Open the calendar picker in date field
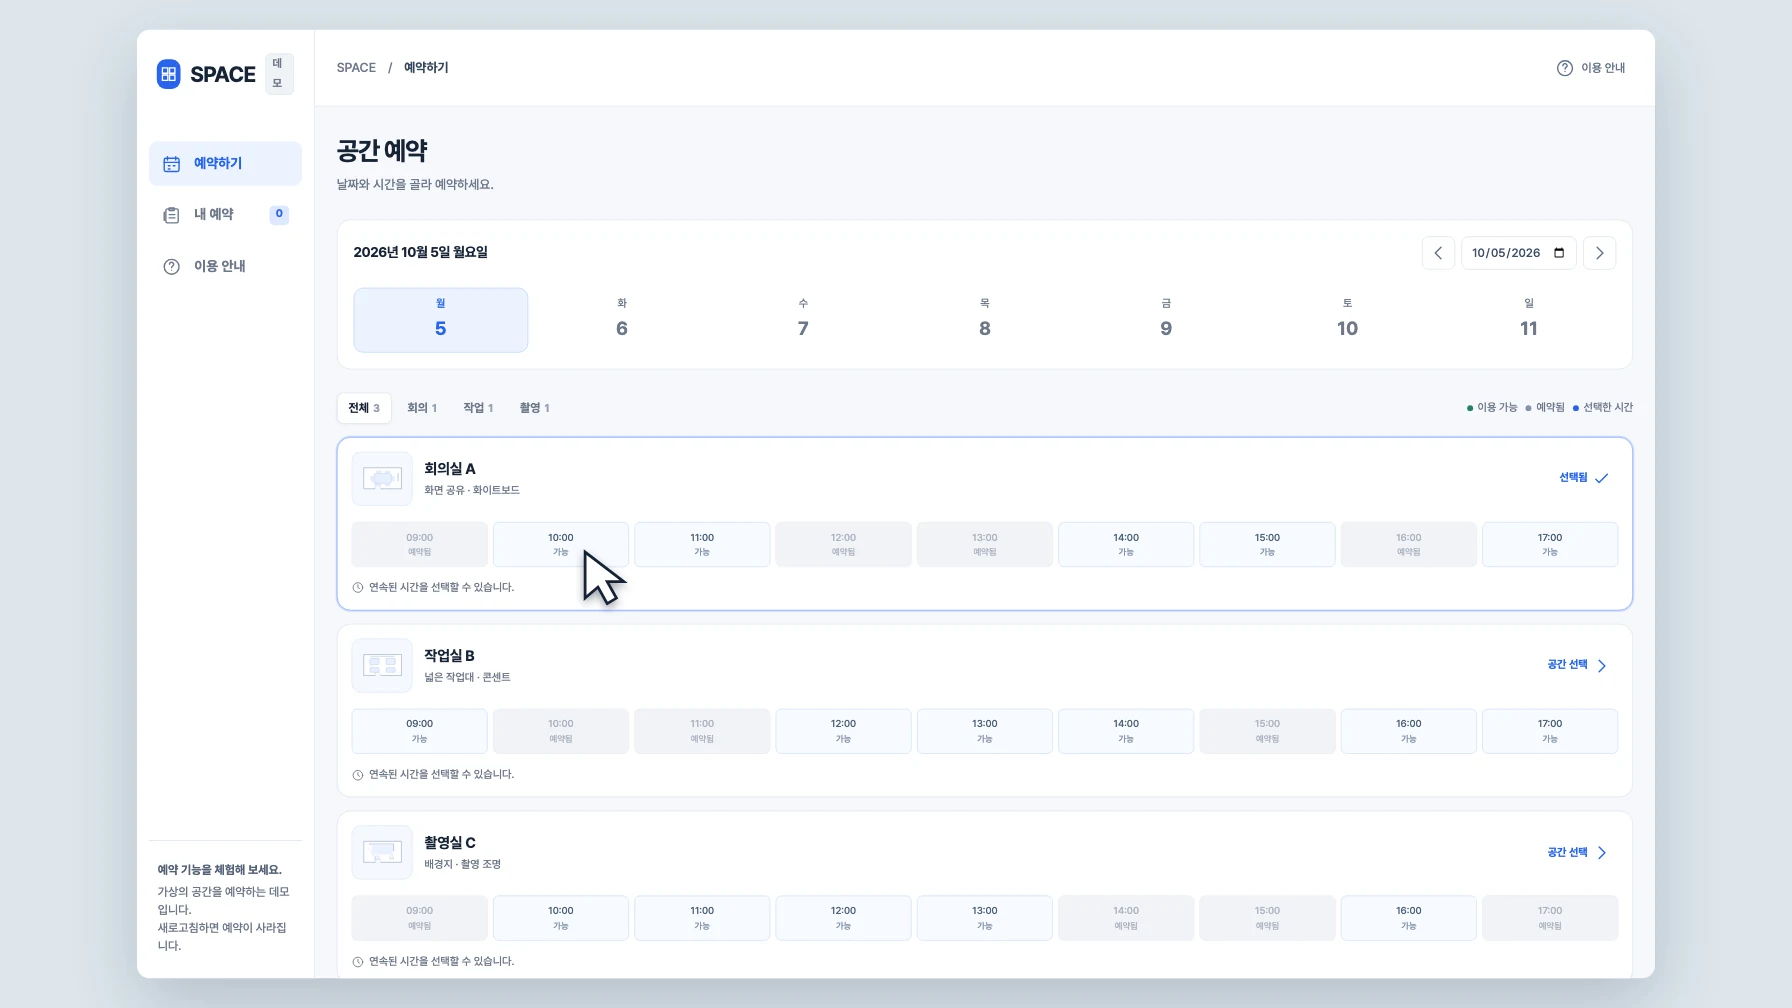The image size is (1792, 1008). point(1559,253)
